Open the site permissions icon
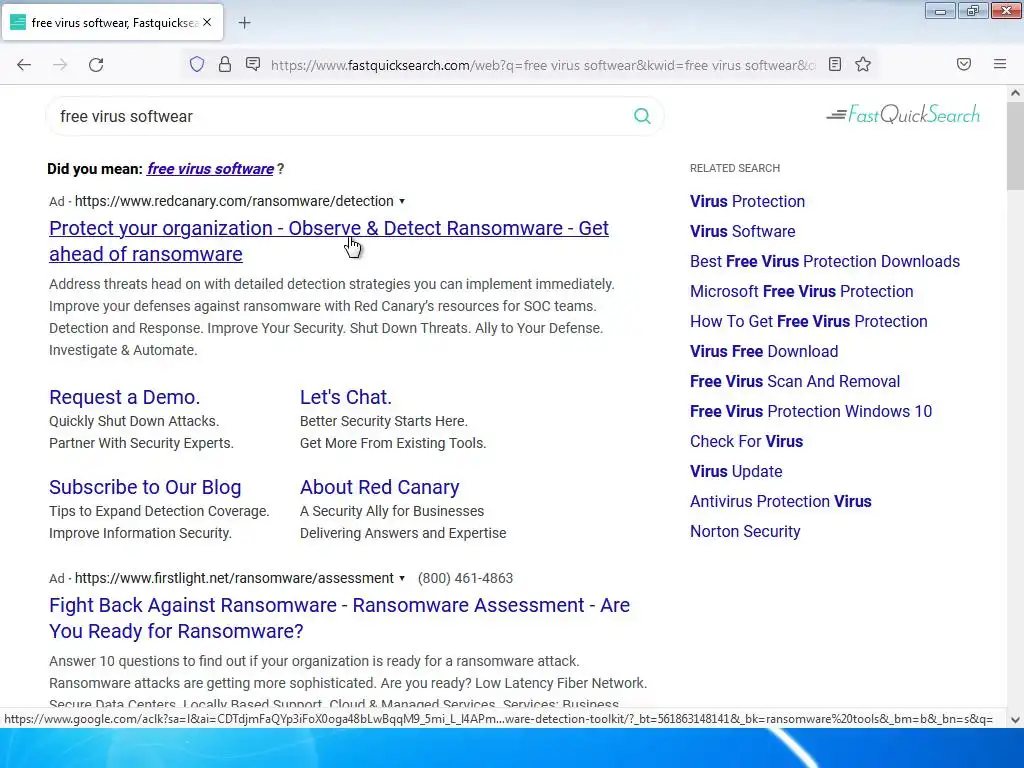1024x768 pixels. click(x=253, y=64)
